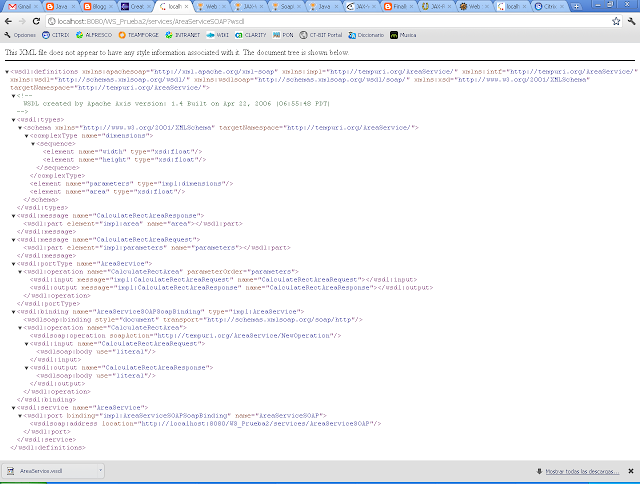This screenshot has width=640, height=484.
Task: Switch to the Creat tab
Action: pos(136,7)
